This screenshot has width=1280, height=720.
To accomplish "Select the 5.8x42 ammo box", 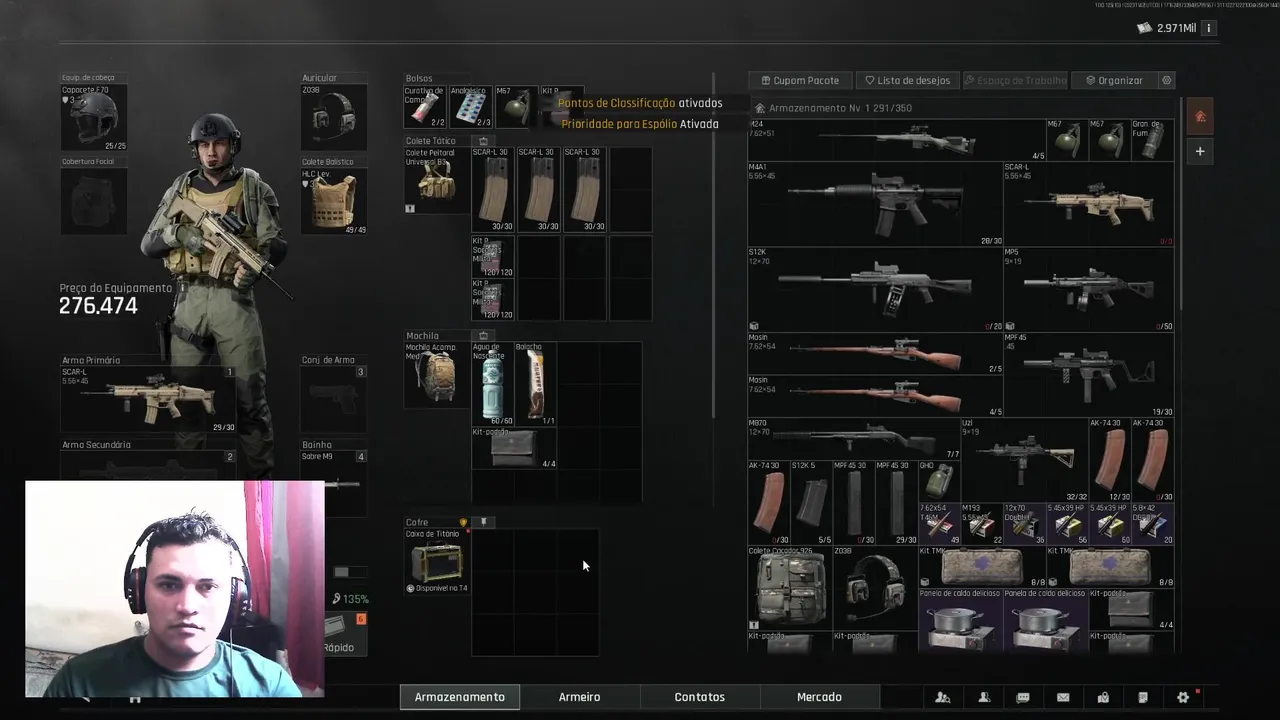I will [x=1153, y=523].
